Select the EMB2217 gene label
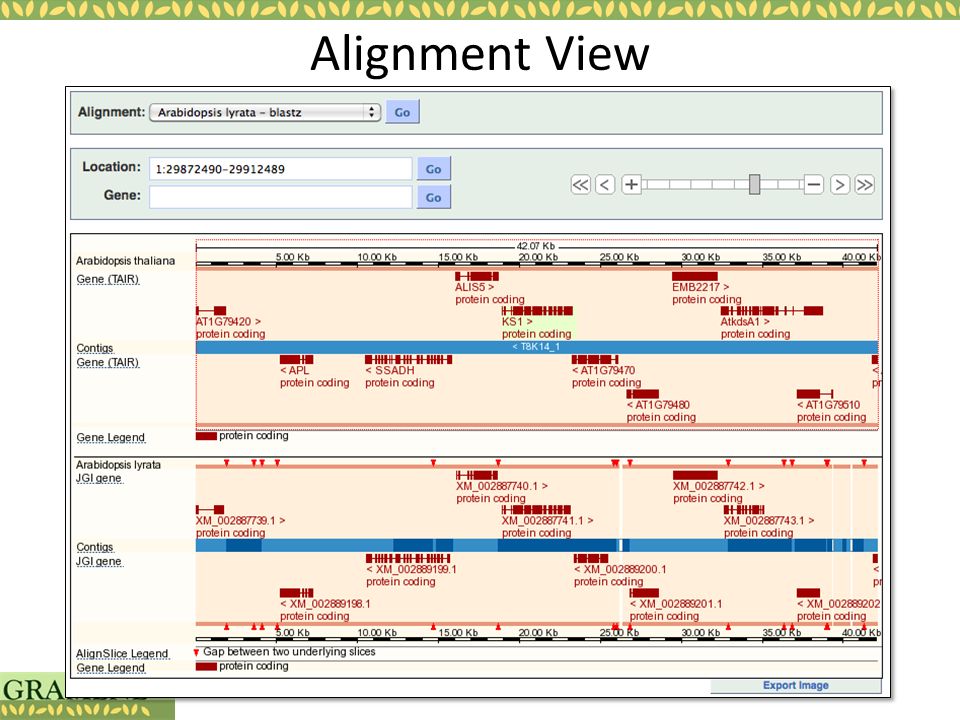 700,287
